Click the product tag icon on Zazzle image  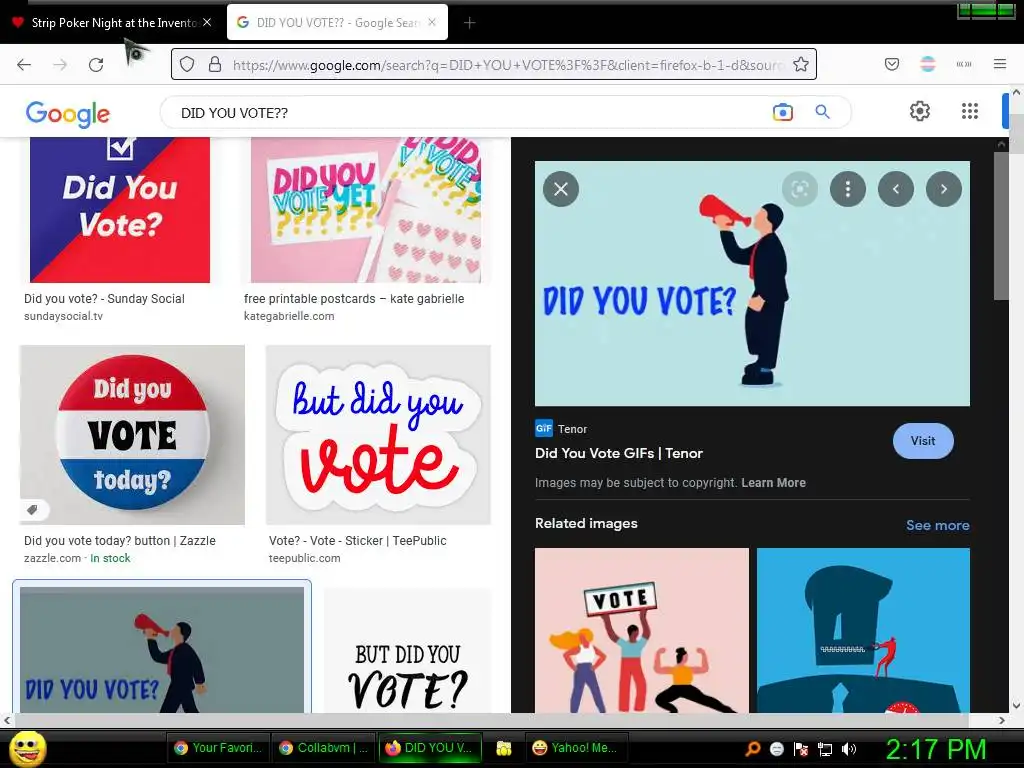click(33, 509)
